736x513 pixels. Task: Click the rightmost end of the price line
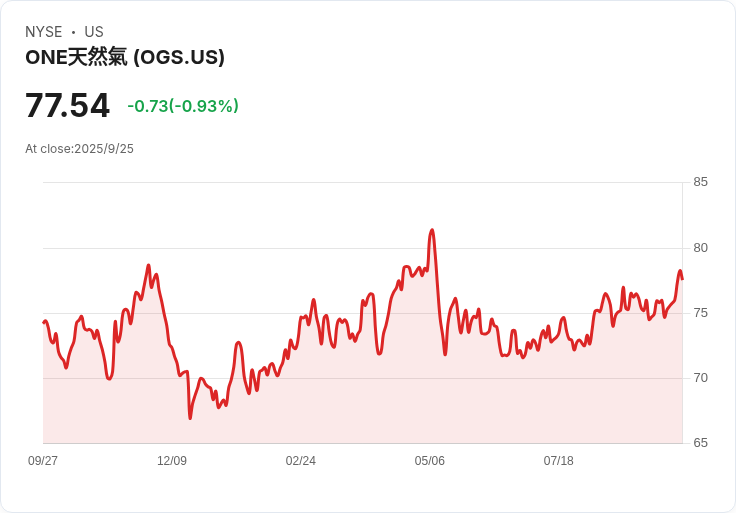pyautogui.click(x=682, y=279)
